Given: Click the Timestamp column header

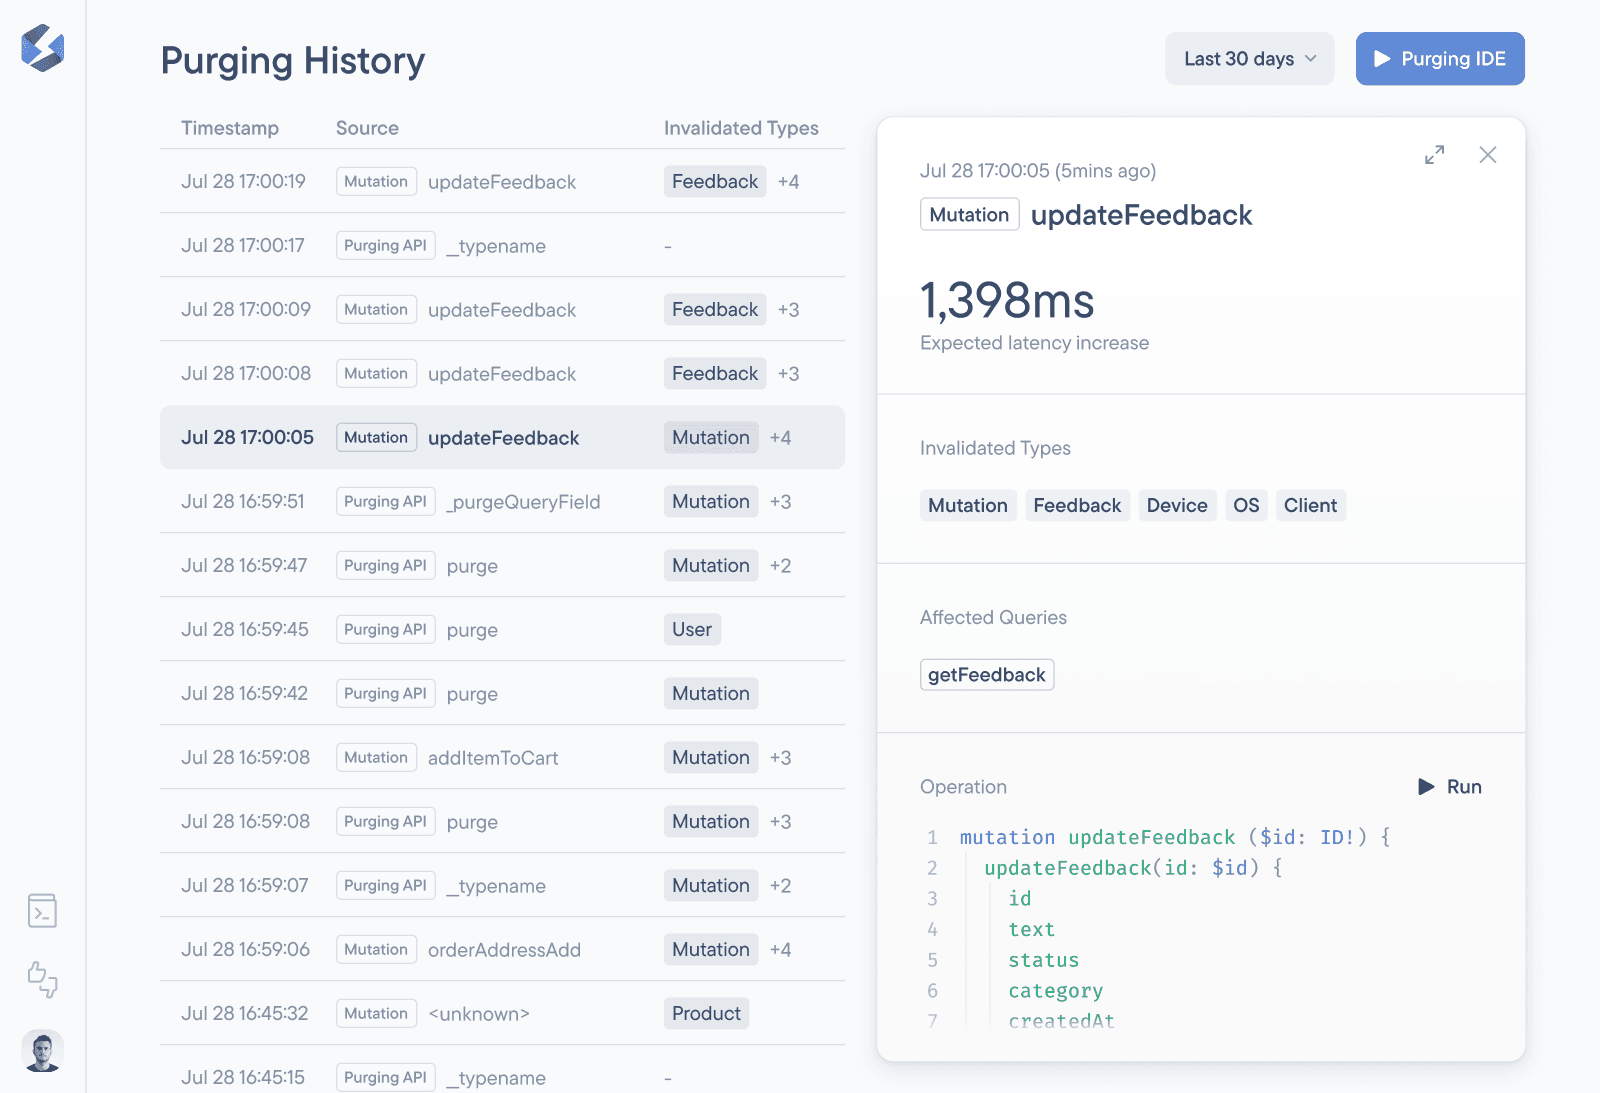Looking at the screenshot, I should (230, 128).
